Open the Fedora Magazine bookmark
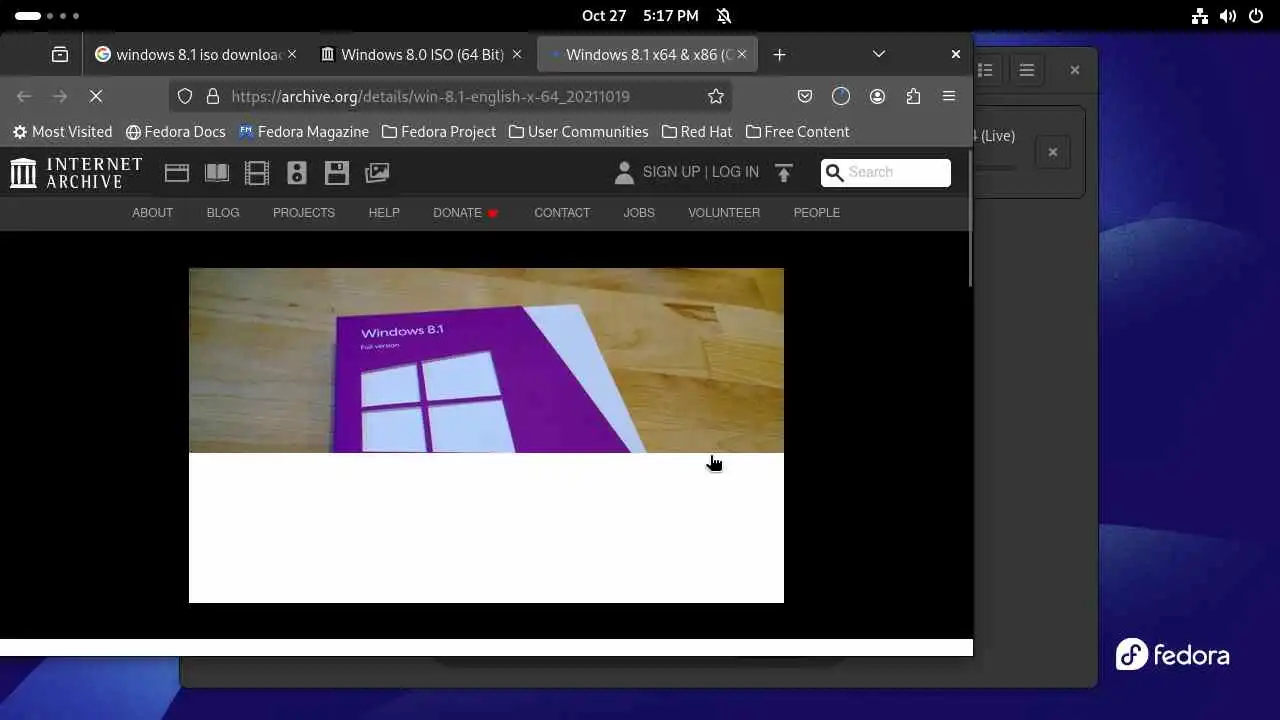Viewport: 1280px width, 720px height. click(x=304, y=132)
